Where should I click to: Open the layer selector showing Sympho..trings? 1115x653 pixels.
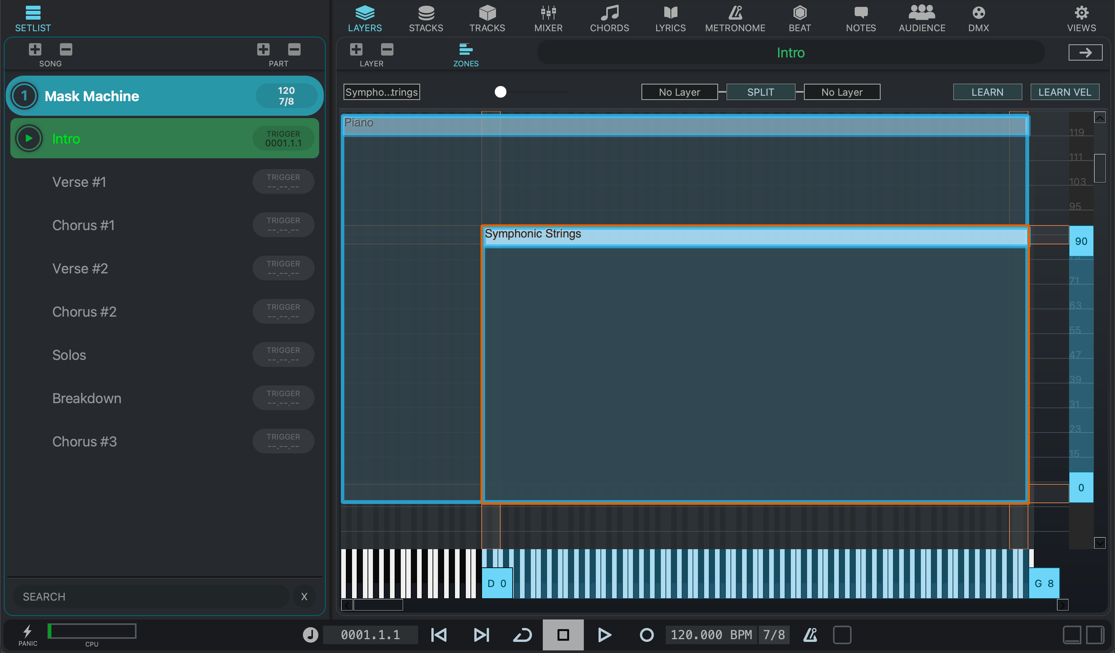382,92
